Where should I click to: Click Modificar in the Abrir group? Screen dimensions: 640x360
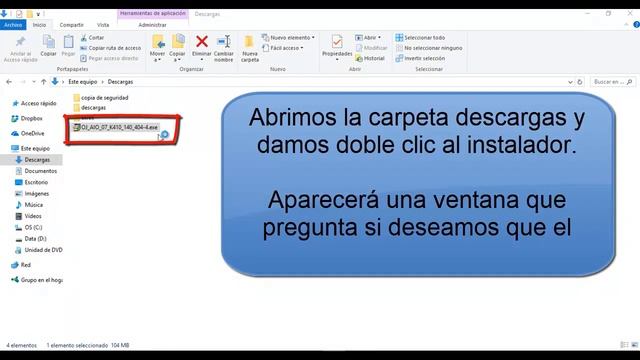[x=371, y=48]
